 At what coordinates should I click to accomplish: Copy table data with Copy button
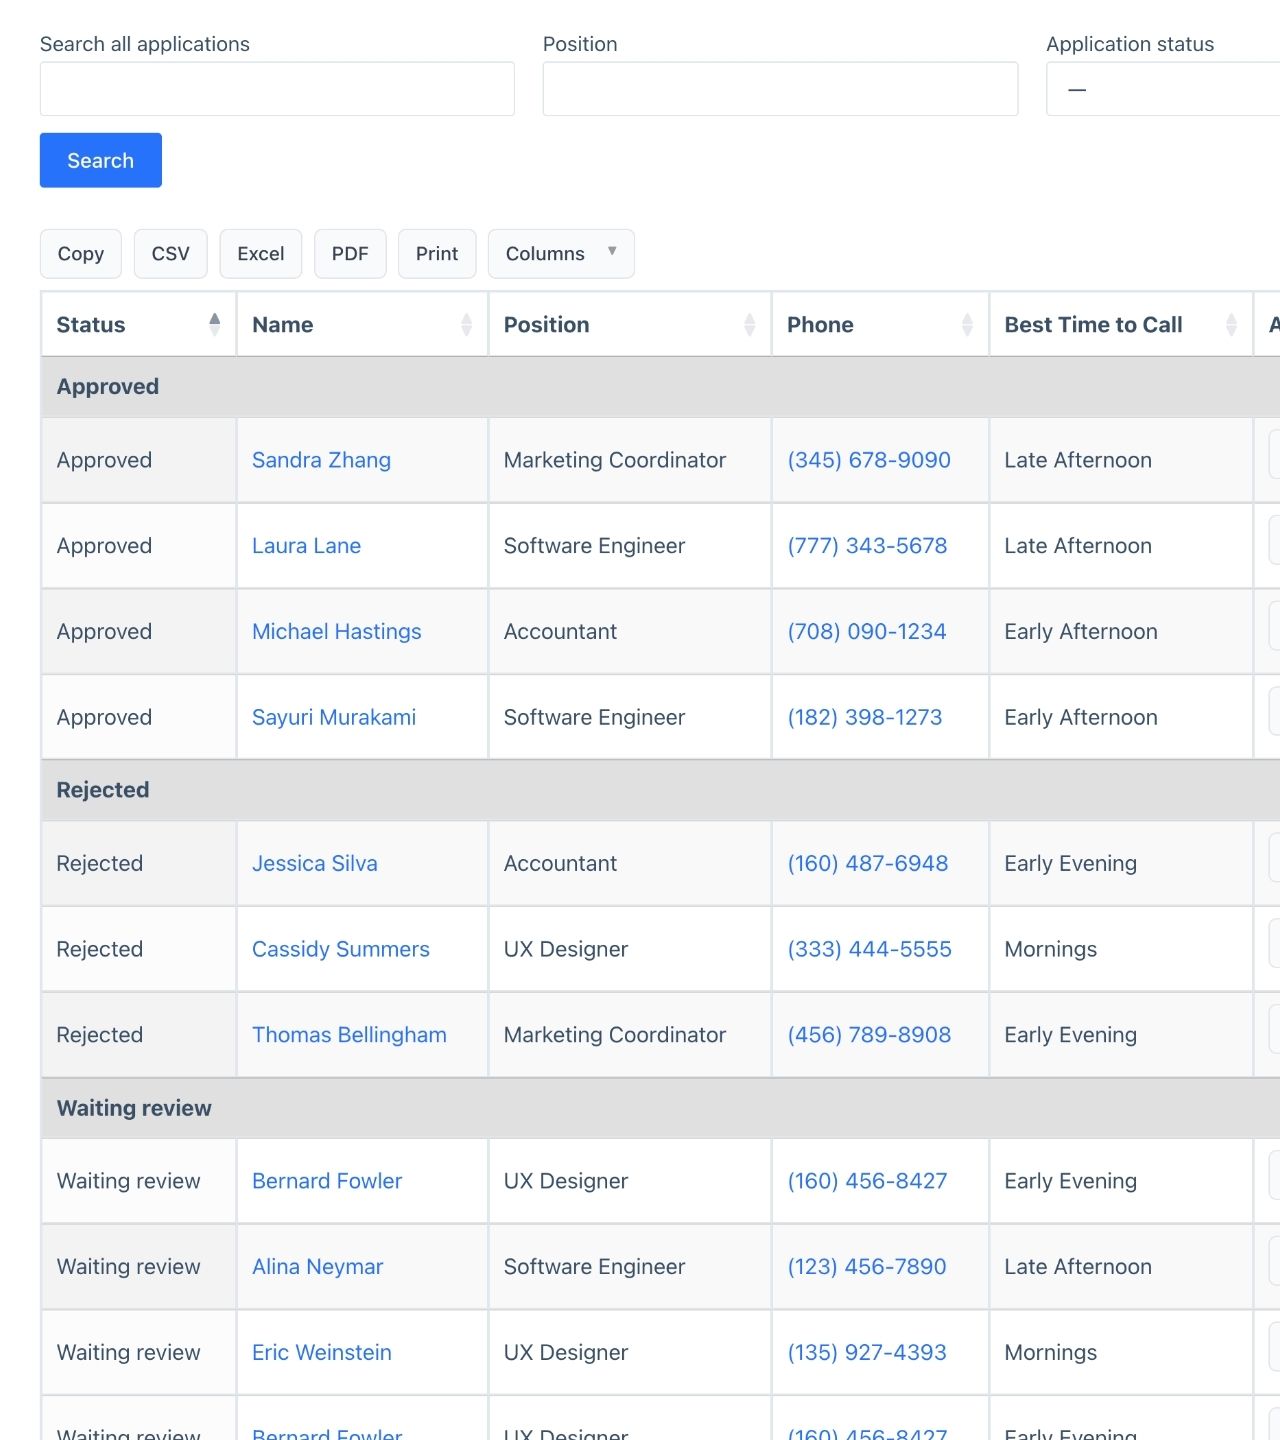[x=80, y=254]
